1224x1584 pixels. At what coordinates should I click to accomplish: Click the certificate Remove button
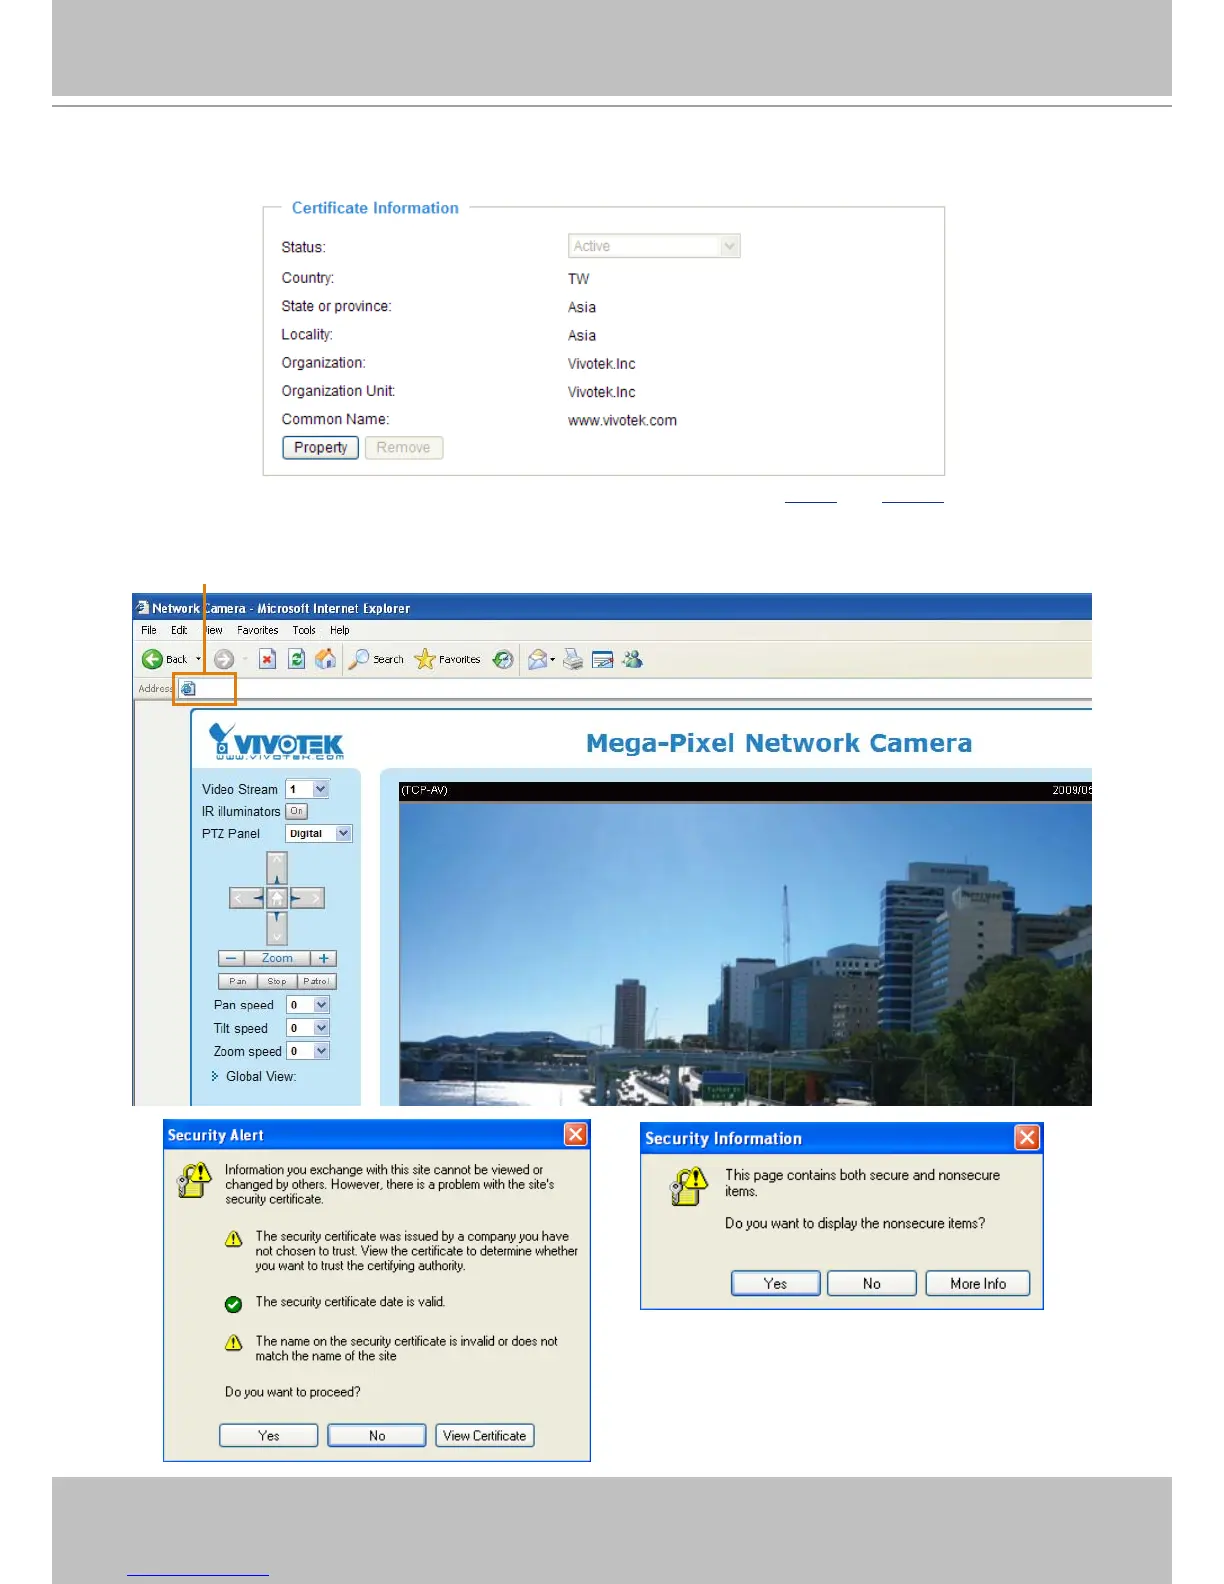coord(404,448)
